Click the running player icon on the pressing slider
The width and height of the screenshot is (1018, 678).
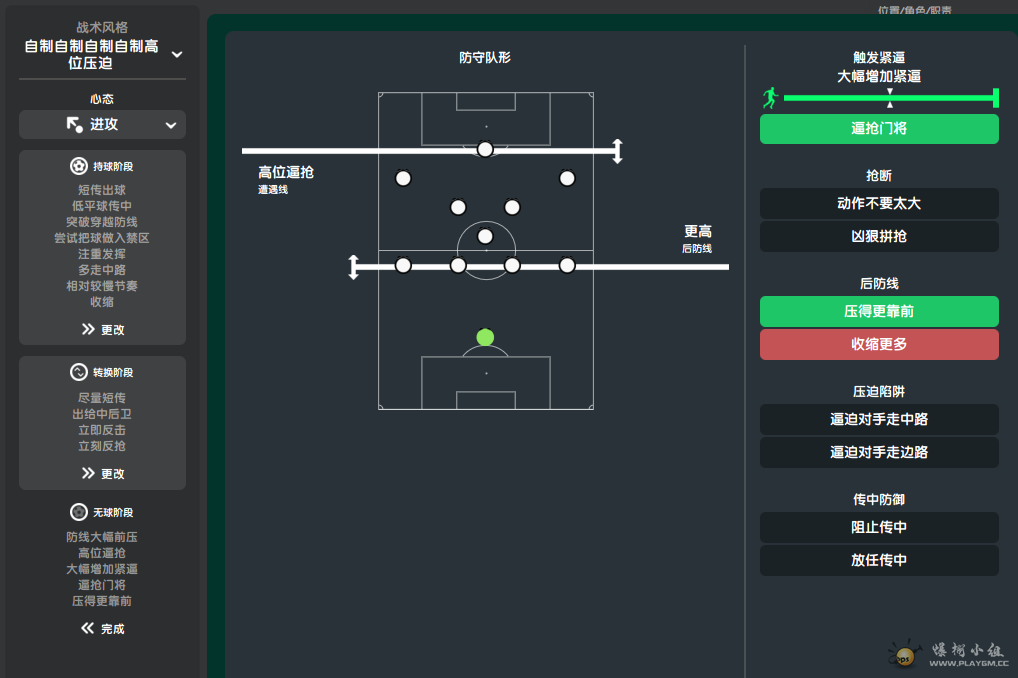[770, 97]
